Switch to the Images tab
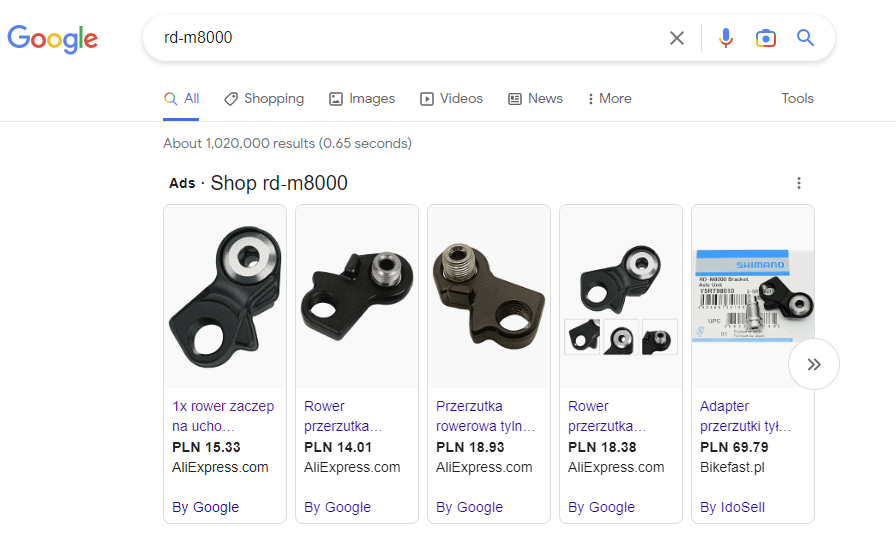The width and height of the screenshot is (896, 539). (x=362, y=99)
